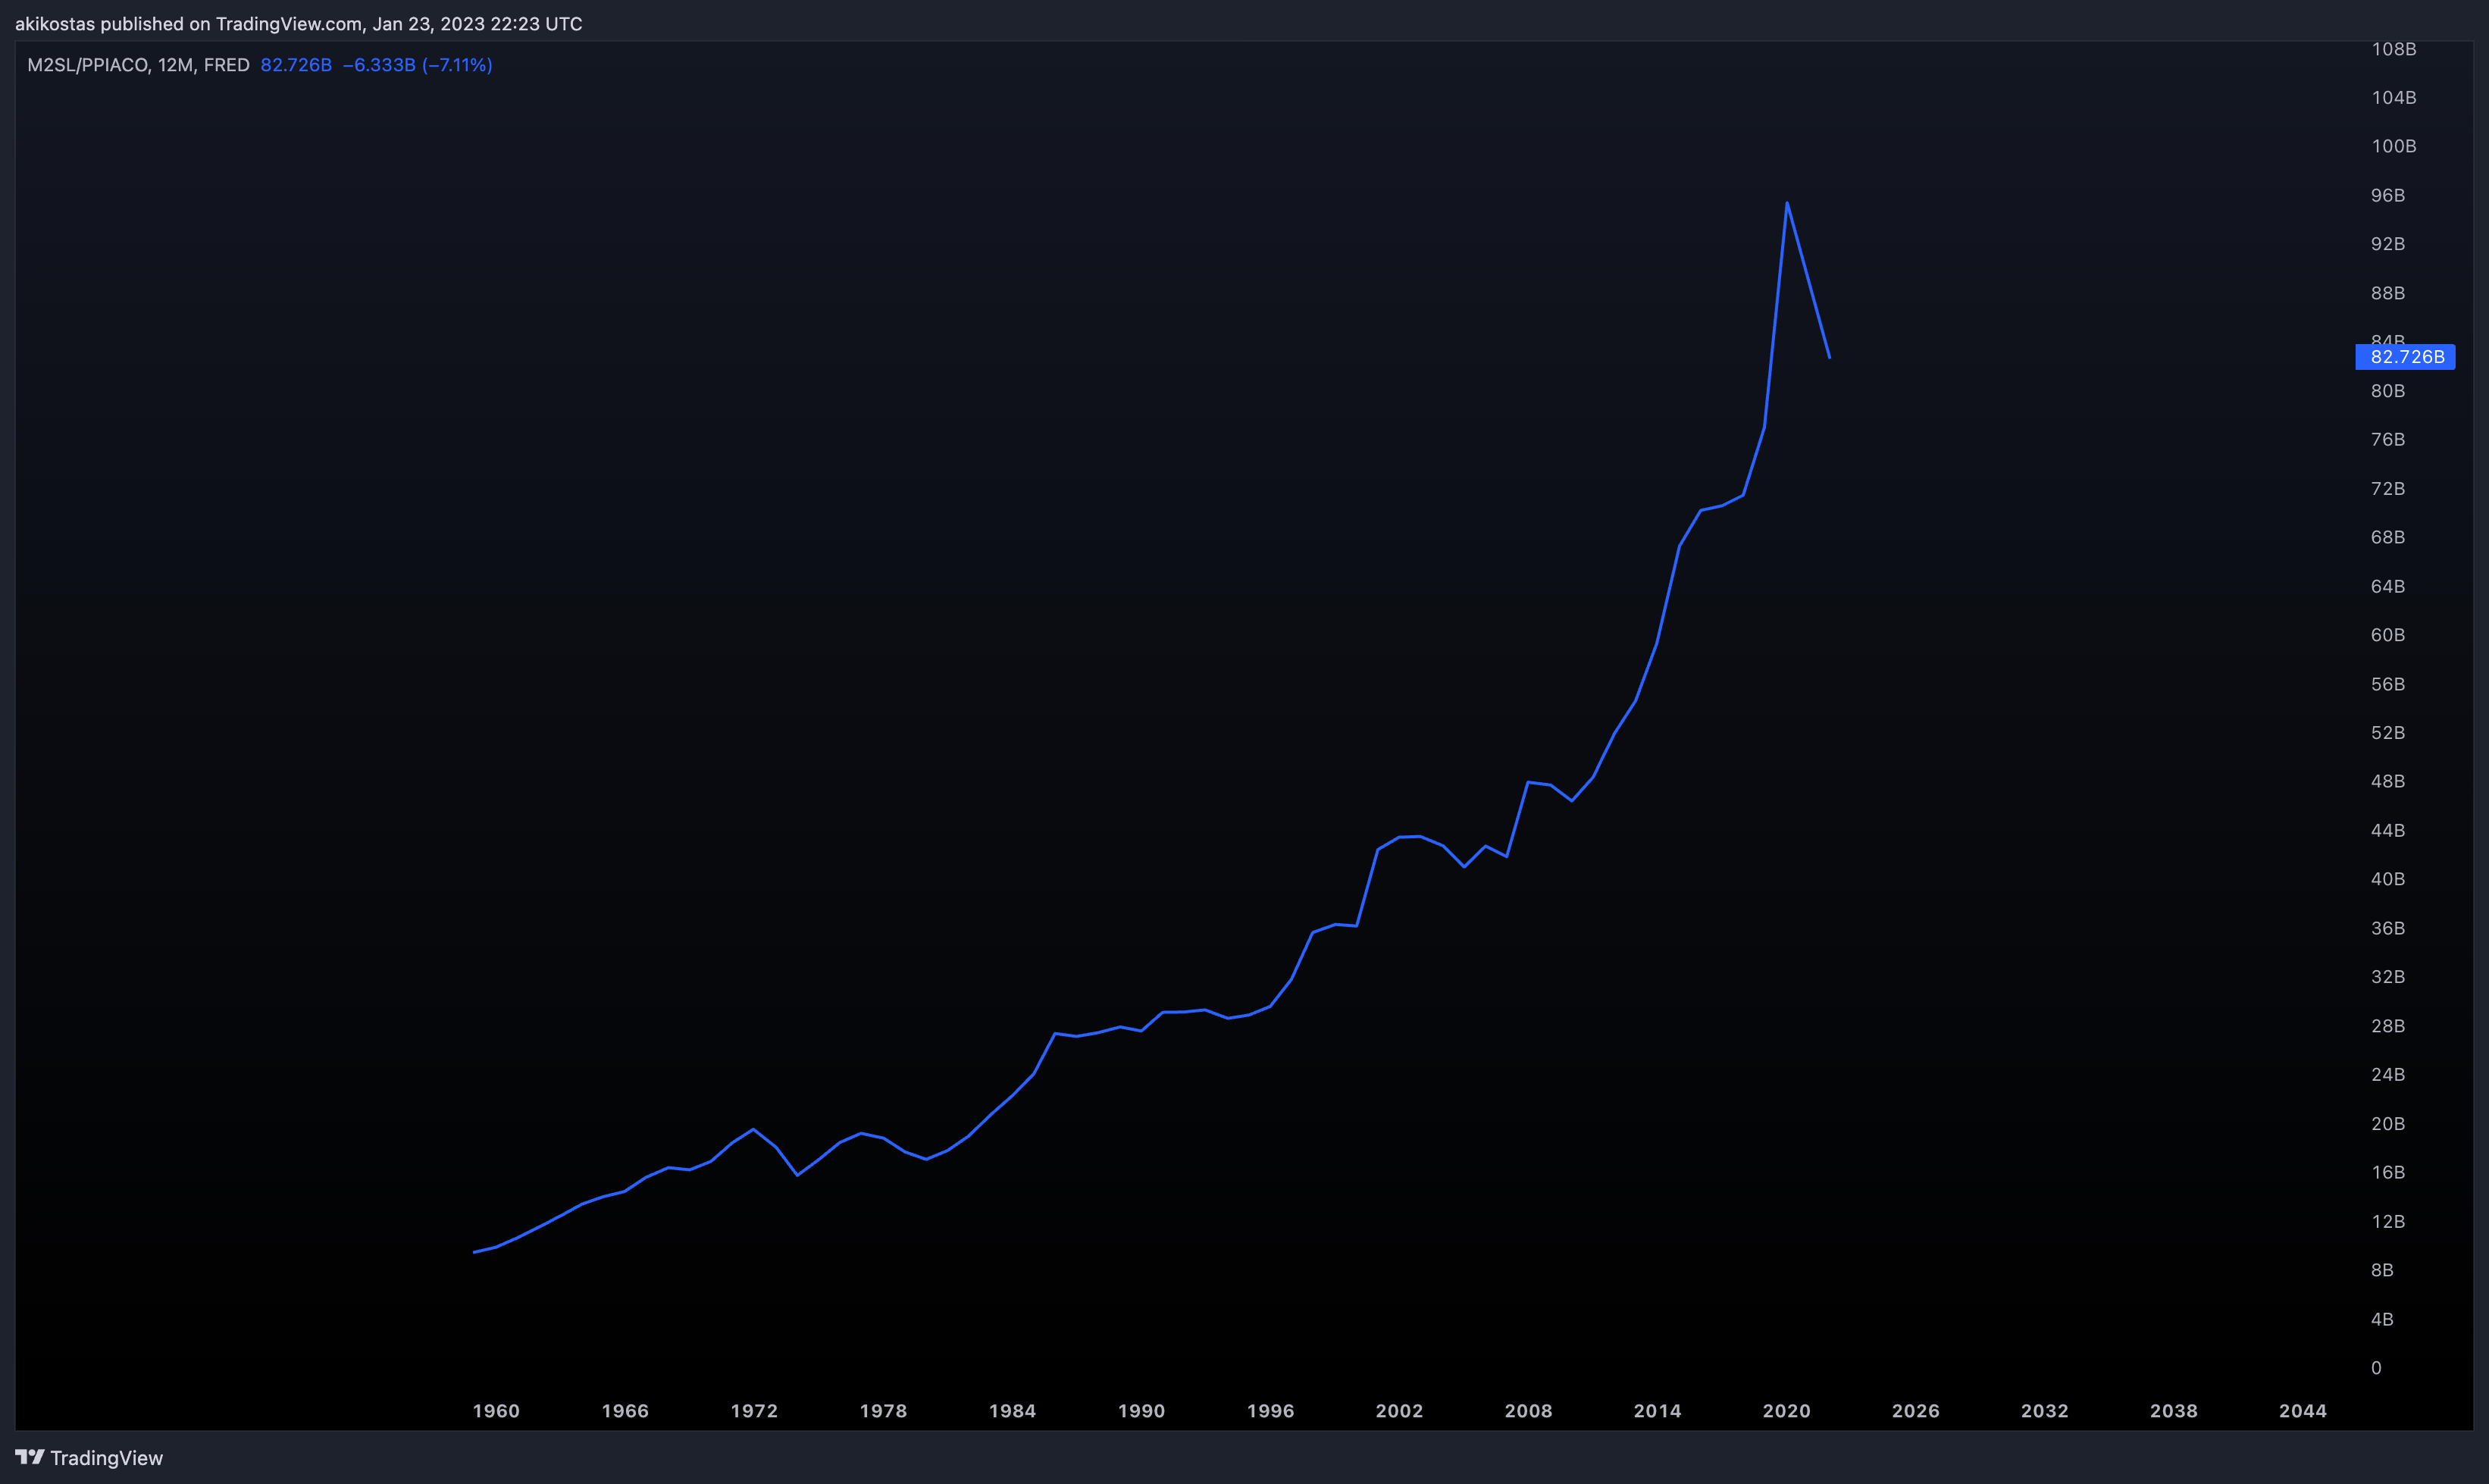Click the 40B price axis label

(x=2387, y=879)
